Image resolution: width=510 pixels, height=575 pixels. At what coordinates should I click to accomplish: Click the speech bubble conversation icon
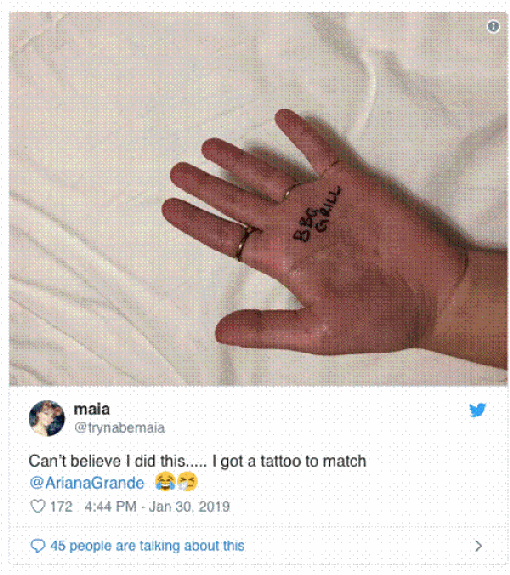(37, 546)
